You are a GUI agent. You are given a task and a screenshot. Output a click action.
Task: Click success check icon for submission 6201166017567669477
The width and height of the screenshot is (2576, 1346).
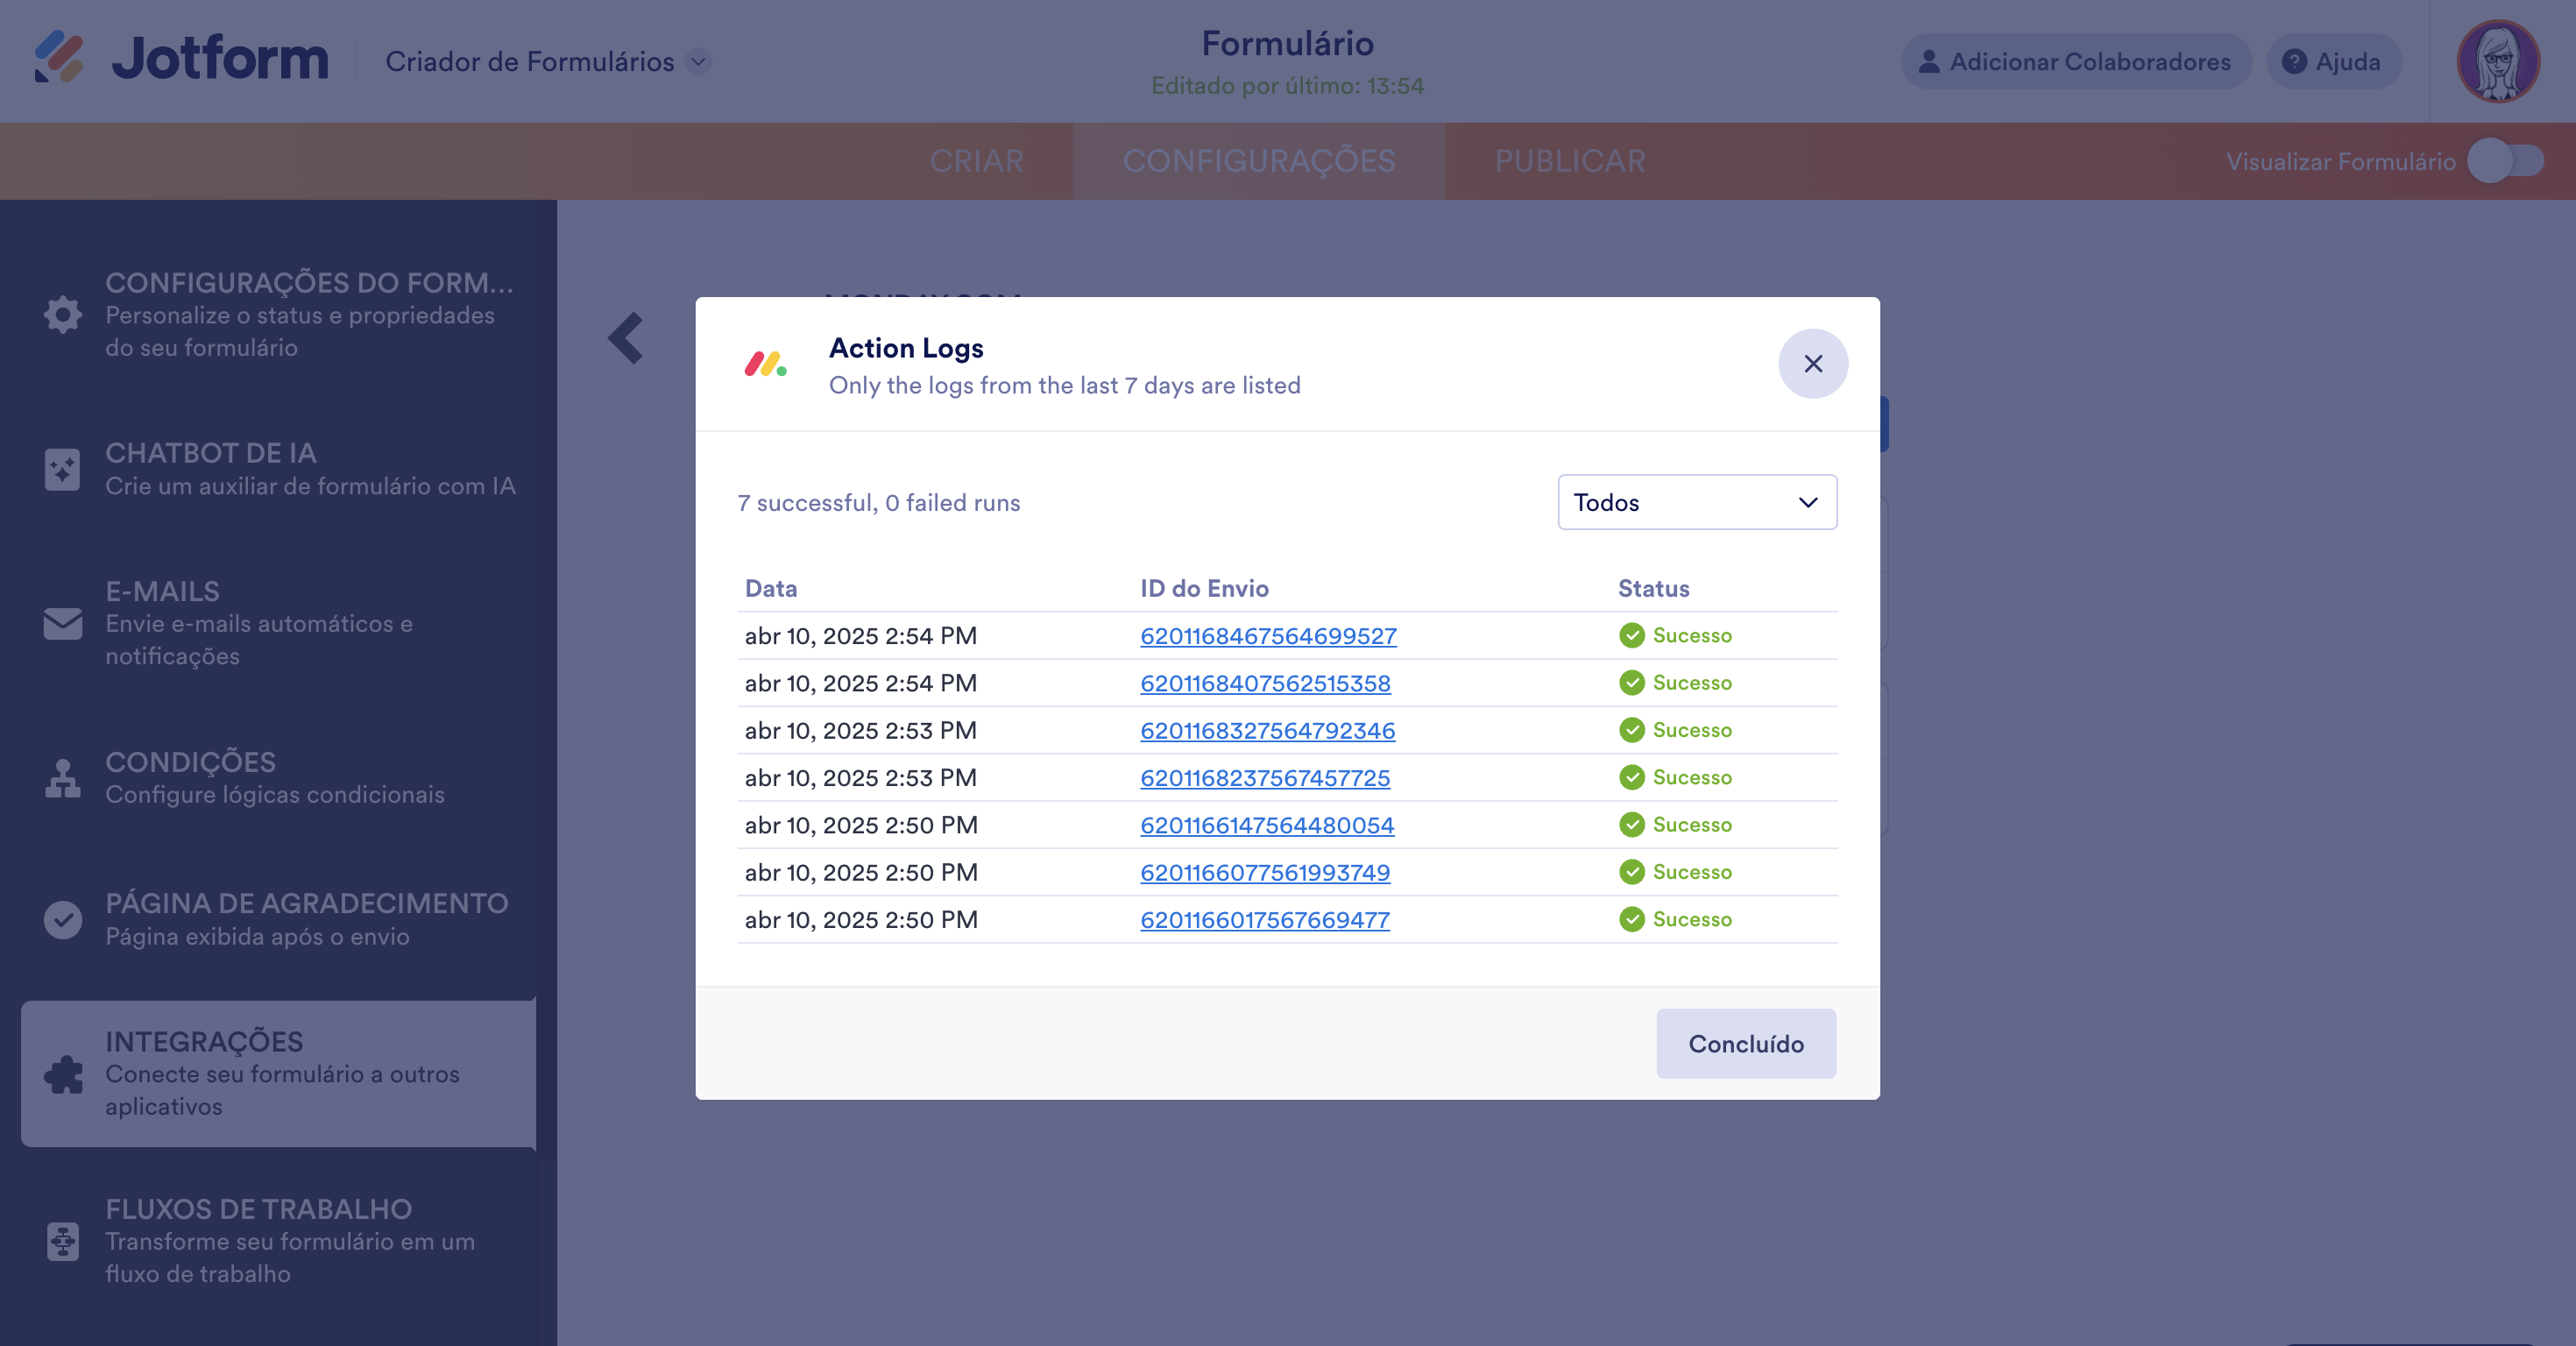click(x=1631, y=919)
